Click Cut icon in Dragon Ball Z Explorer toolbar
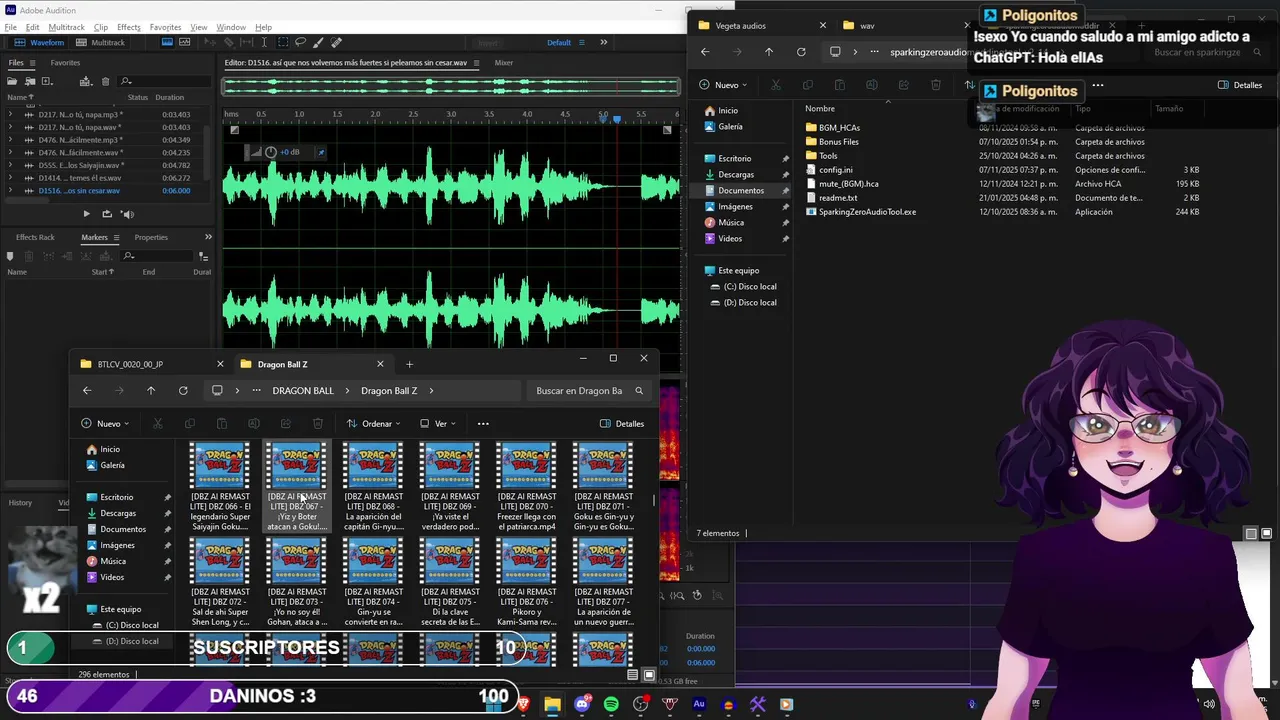 click(x=157, y=423)
